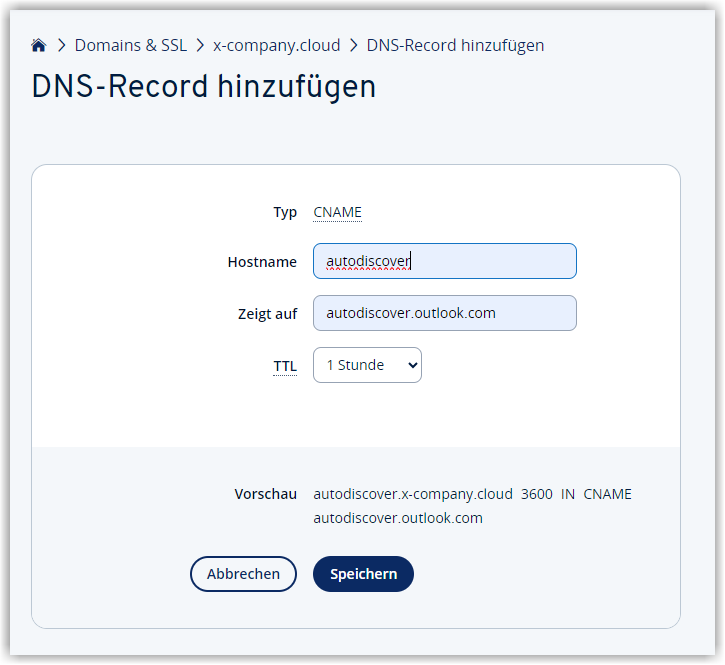Viewport: 725px width, 665px height.
Task: Click the Hostname label
Action: coord(262,262)
